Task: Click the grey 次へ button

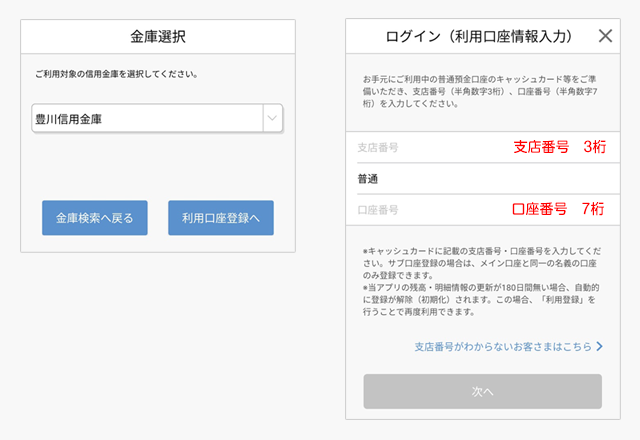Action: coord(482,391)
